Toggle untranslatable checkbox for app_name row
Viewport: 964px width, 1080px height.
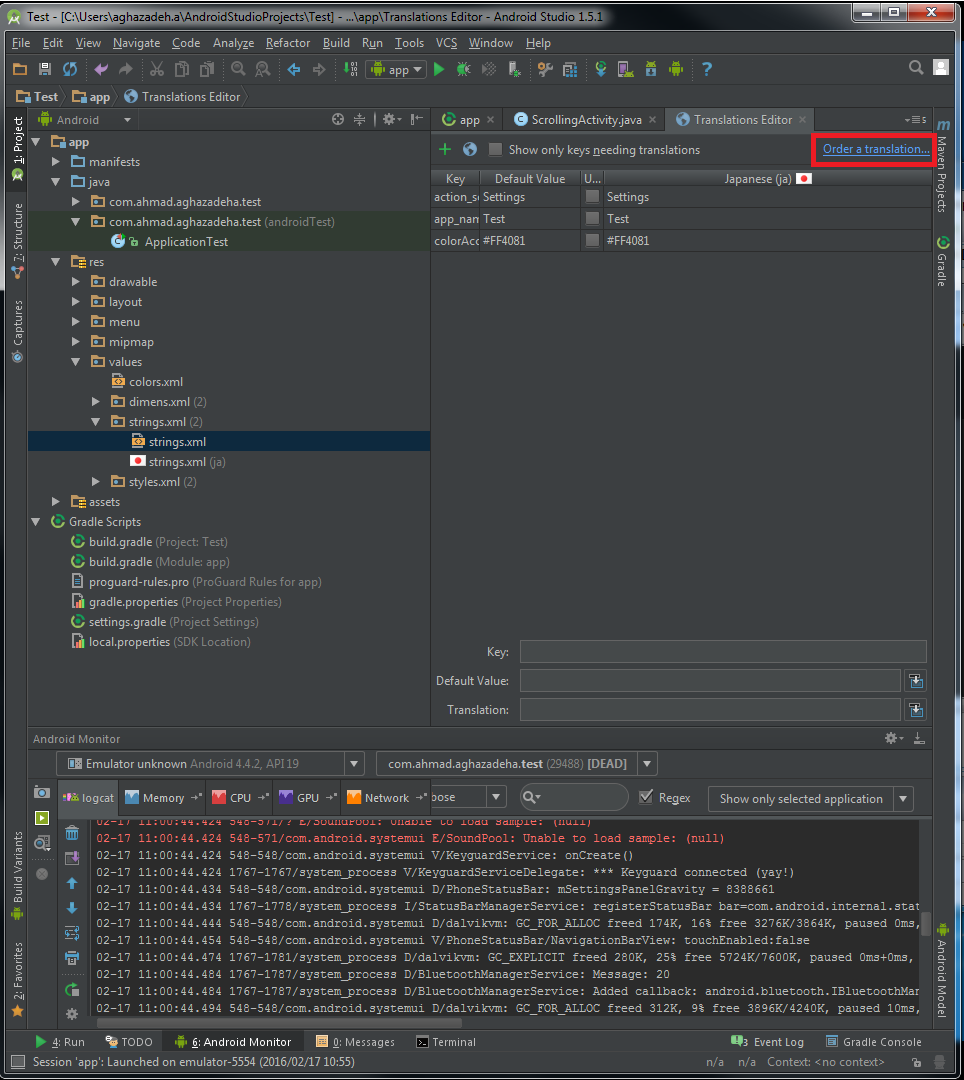(591, 218)
